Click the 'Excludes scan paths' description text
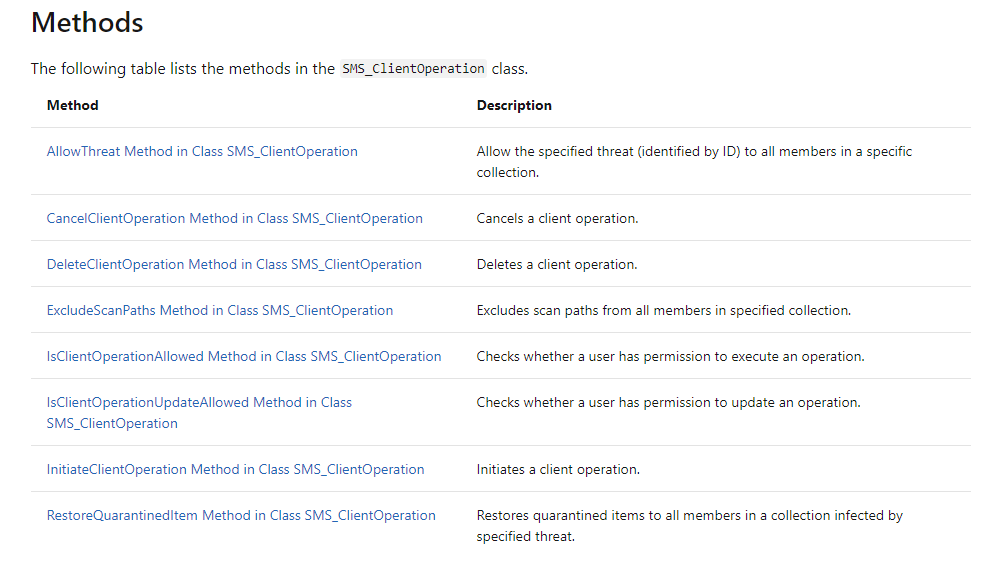Screen dimensions: 995x563 (664, 310)
